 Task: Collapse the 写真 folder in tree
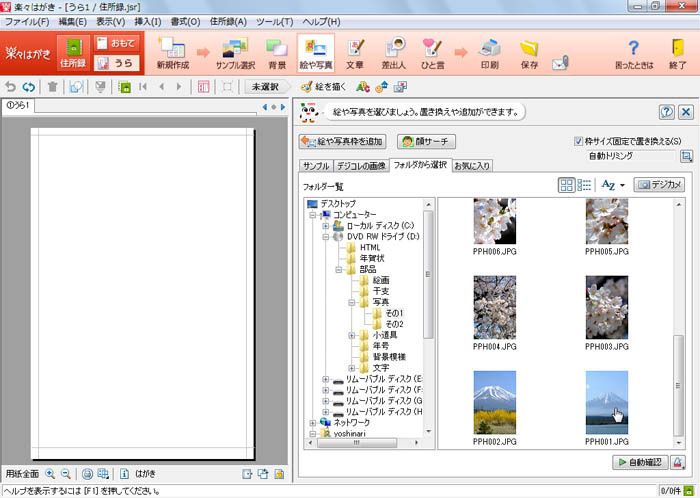point(351,302)
